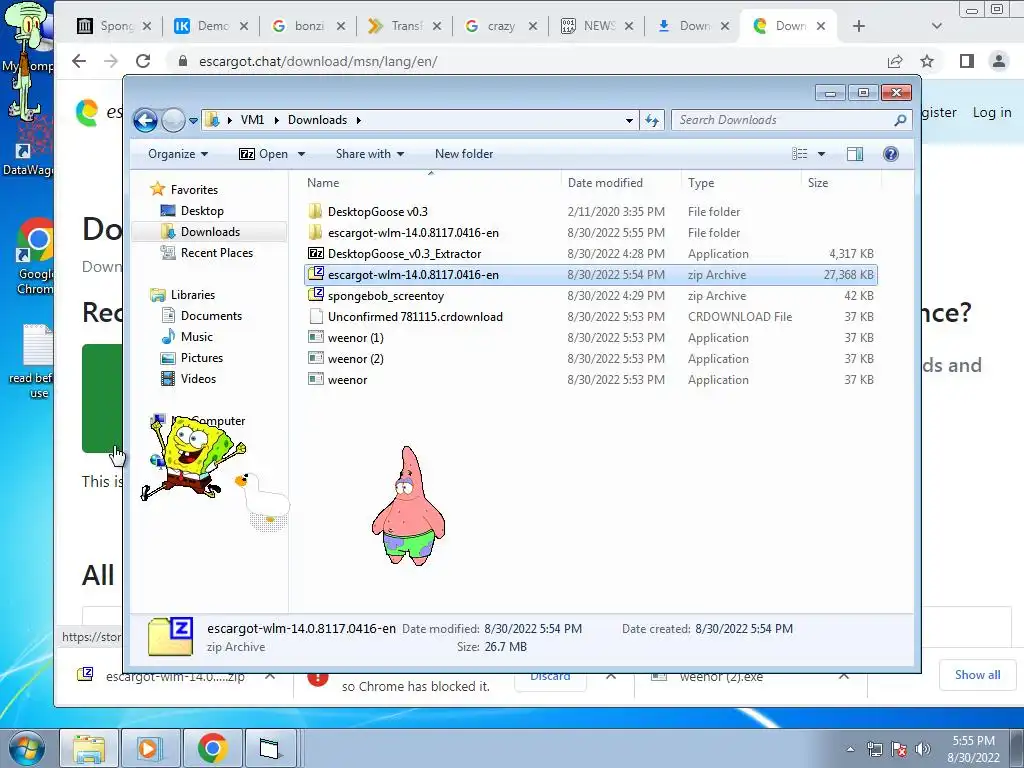Click Chrome address bar URL
1024x768 pixels.
[x=318, y=61]
